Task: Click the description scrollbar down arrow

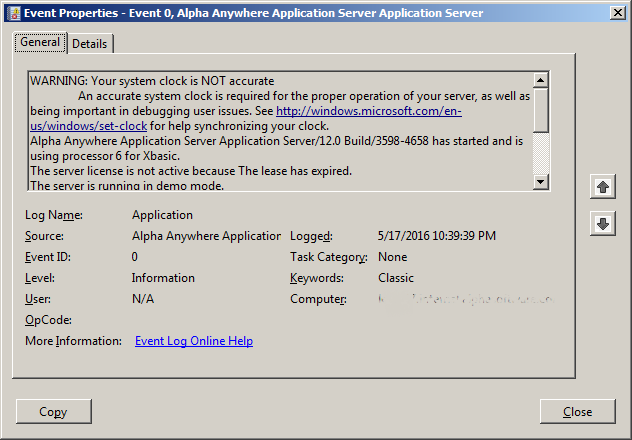Action: [540, 182]
